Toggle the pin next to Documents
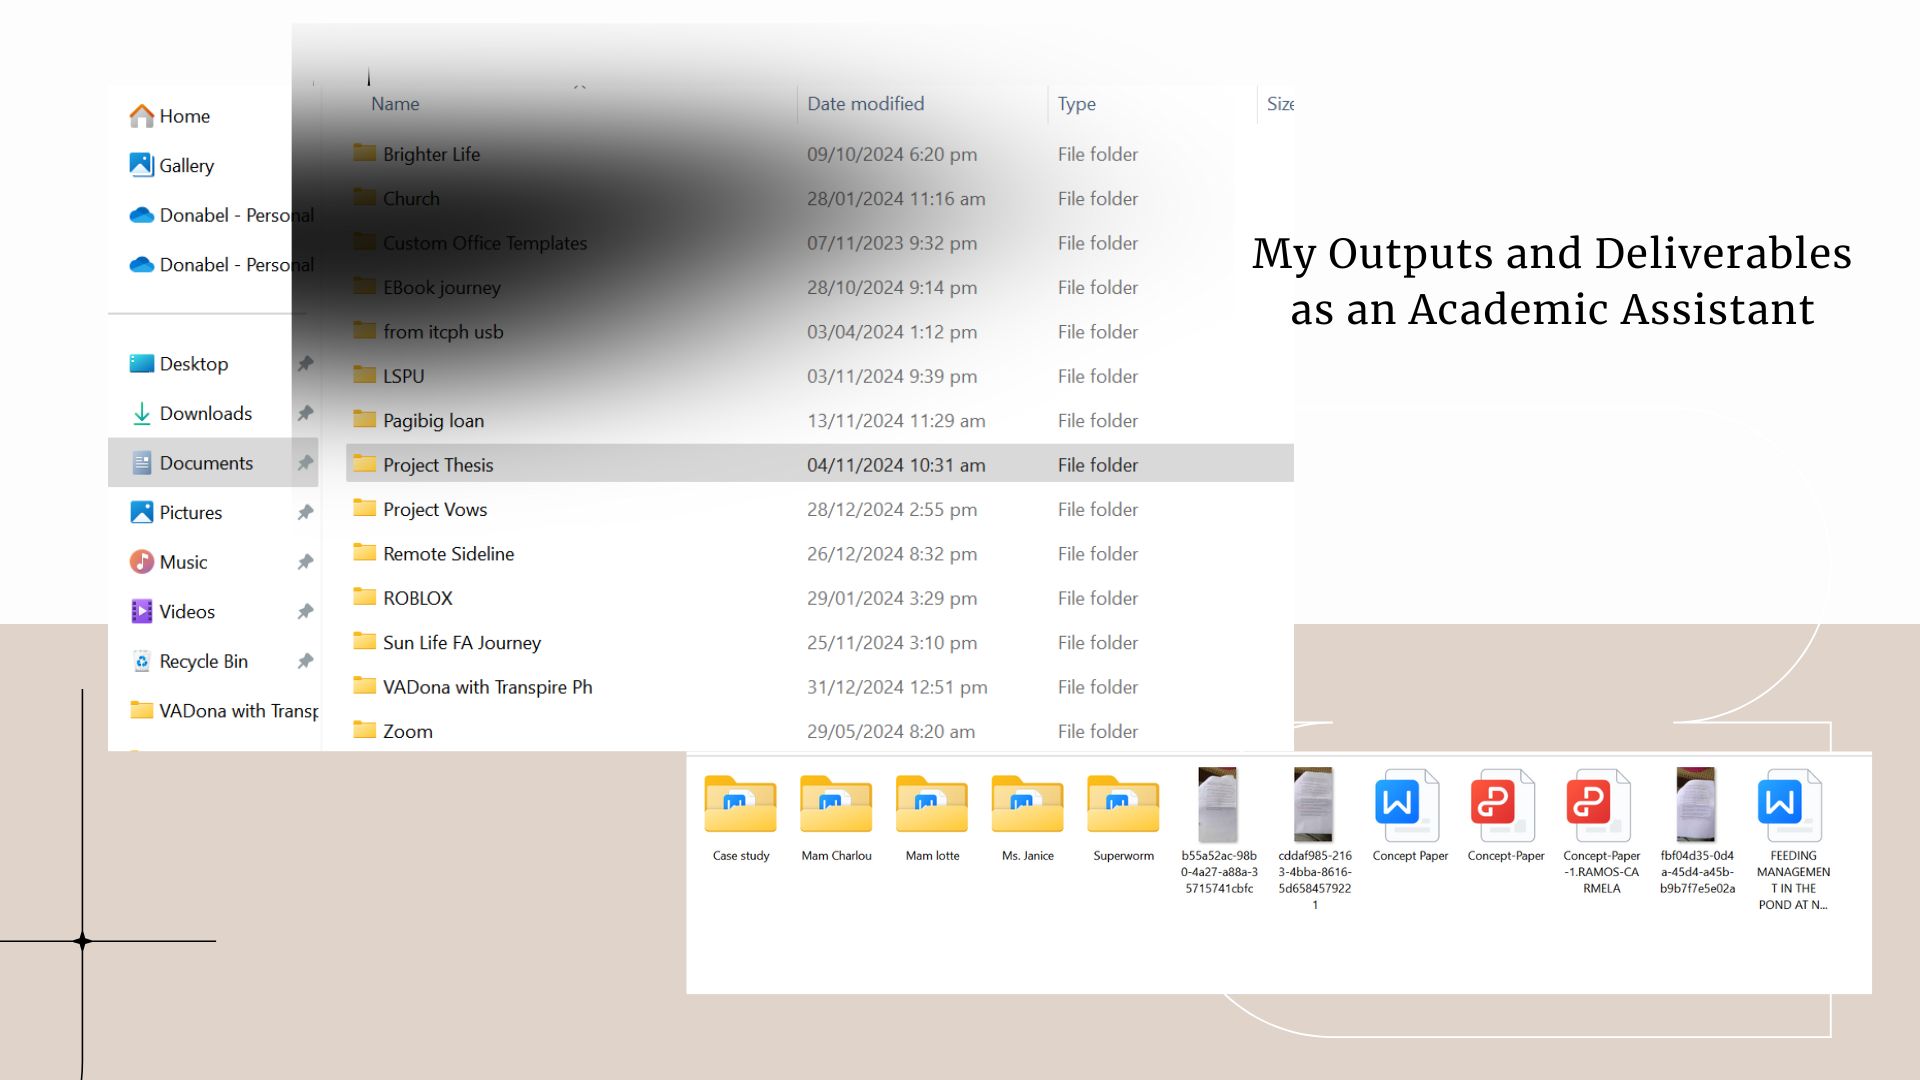1920x1080 pixels. click(305, 463)
